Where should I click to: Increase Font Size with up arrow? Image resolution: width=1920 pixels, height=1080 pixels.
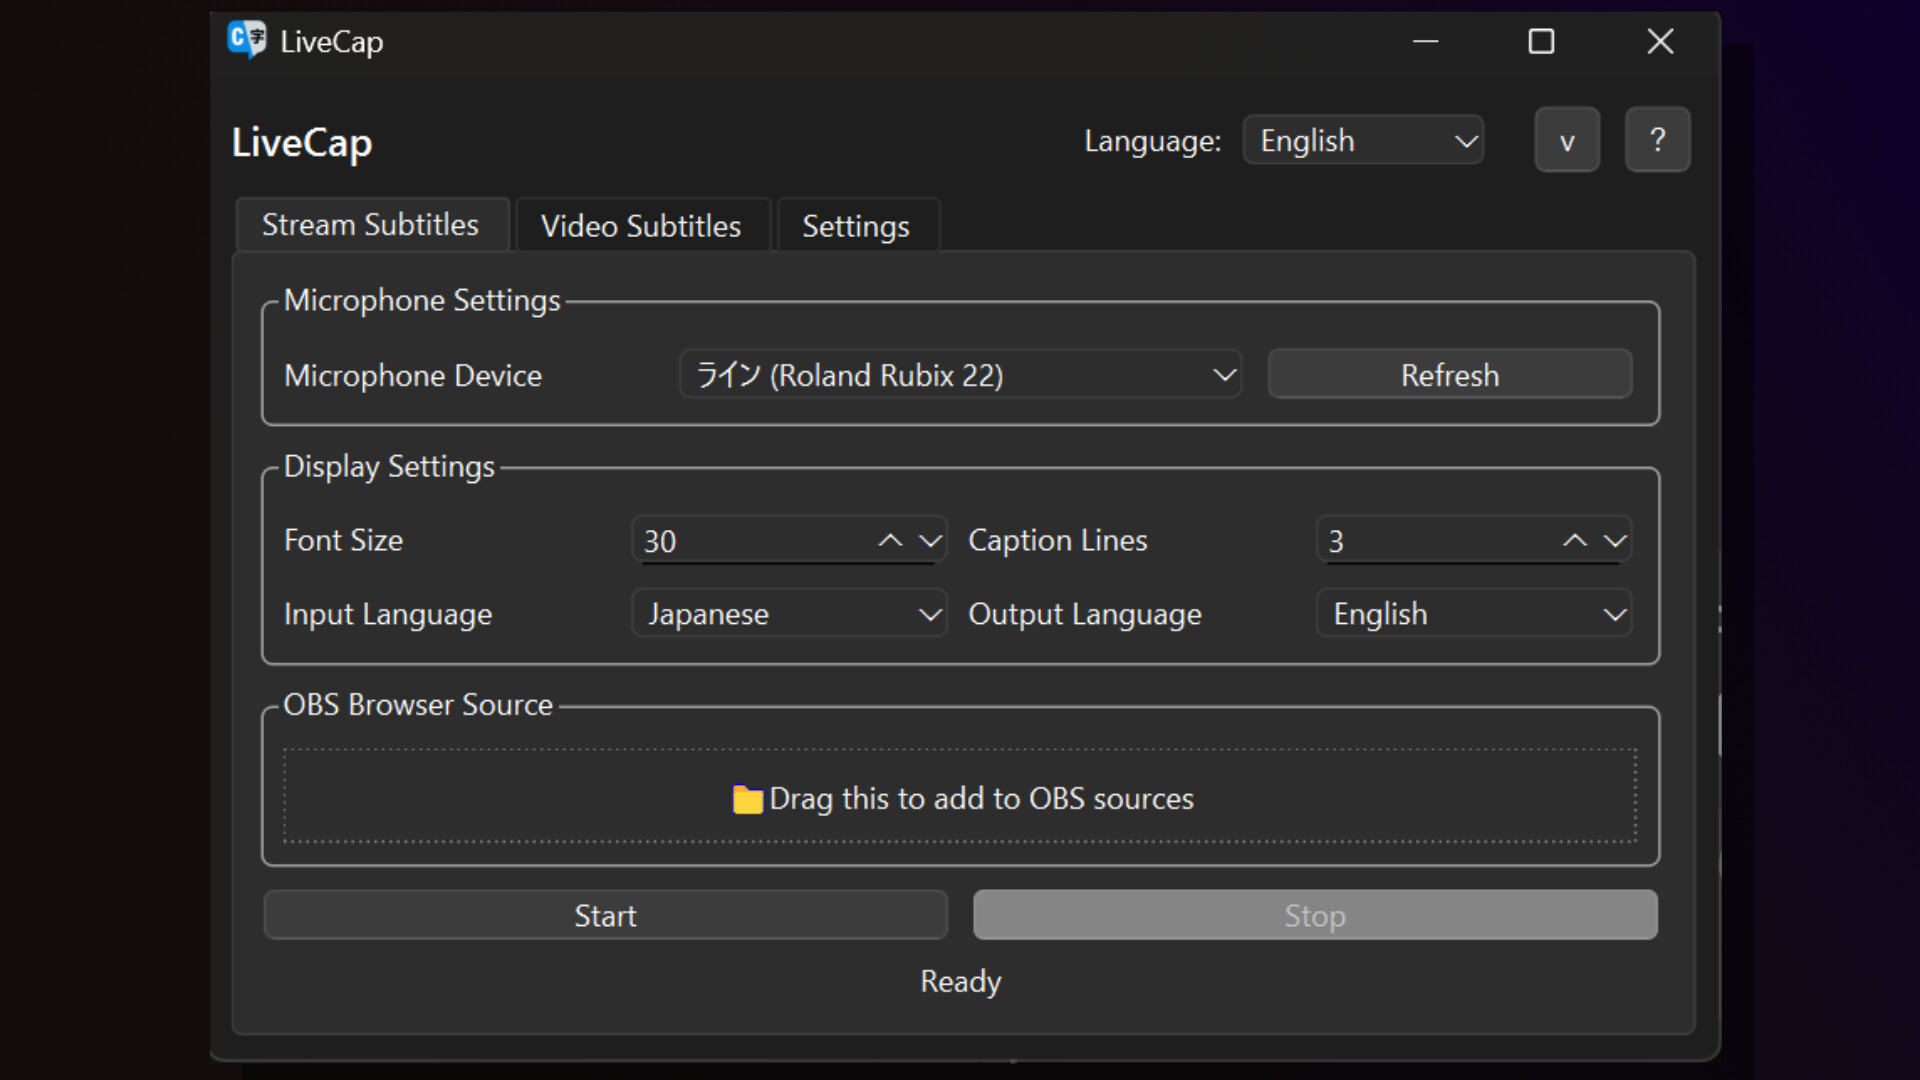(890, 541)
